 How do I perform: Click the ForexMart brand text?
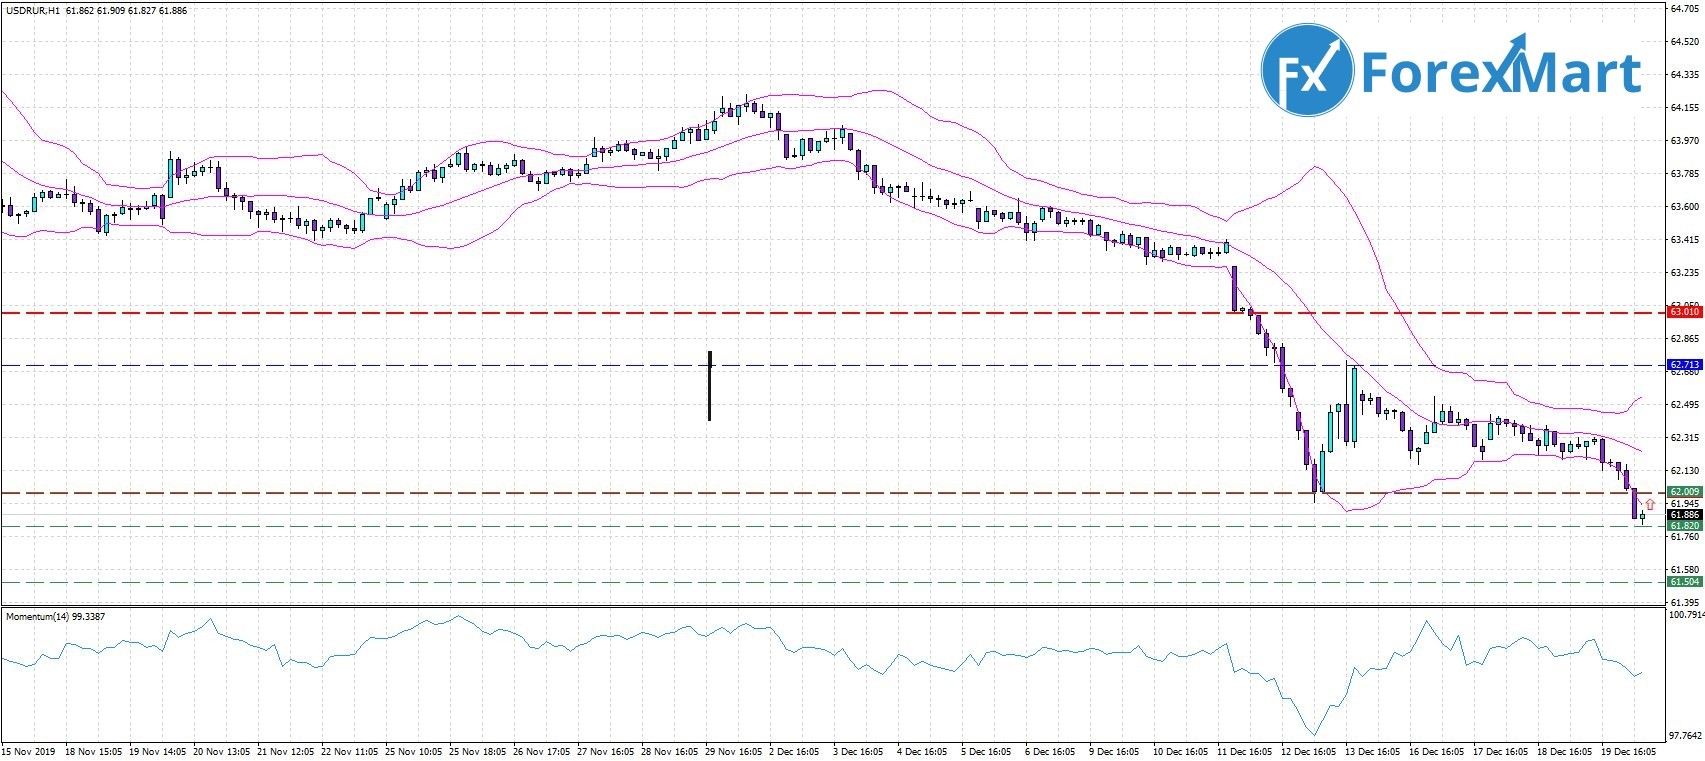(x=1502, y=72)
